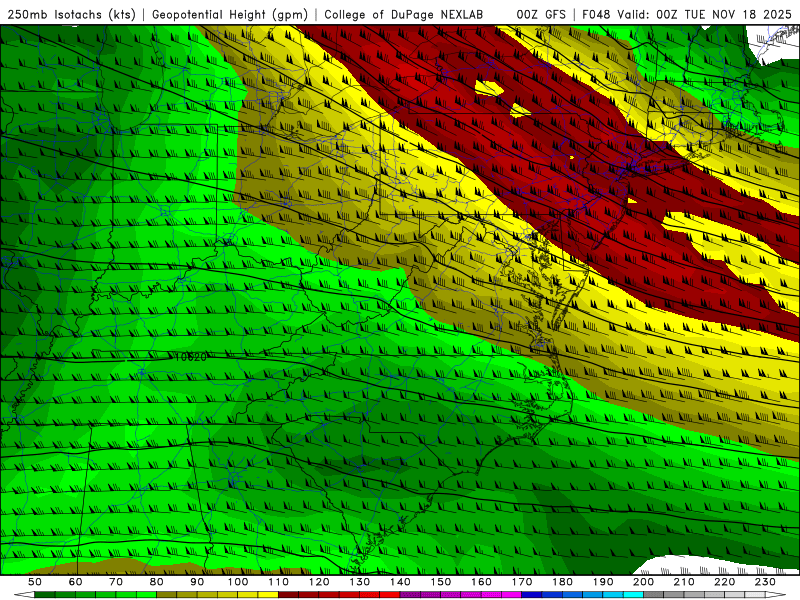Click the dark green color bar swatch below 50
This screenshot has width=800, height=600.
(x=45, y=595)
